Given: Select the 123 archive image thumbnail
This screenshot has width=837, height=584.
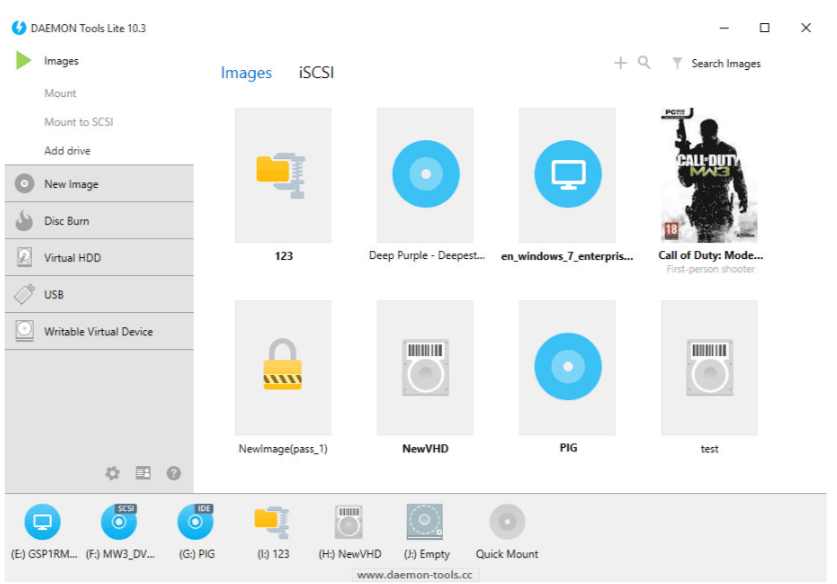Looking at the screenshot, I should [283, 175].
